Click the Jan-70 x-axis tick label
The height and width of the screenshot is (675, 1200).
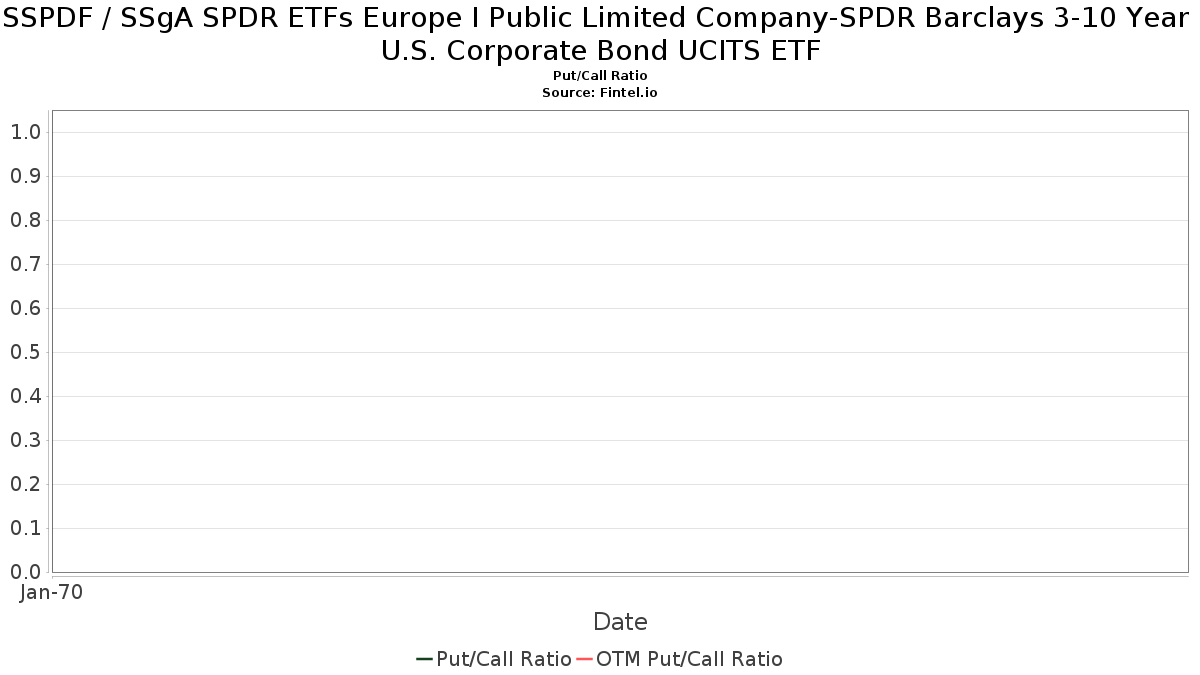(51, 592)
